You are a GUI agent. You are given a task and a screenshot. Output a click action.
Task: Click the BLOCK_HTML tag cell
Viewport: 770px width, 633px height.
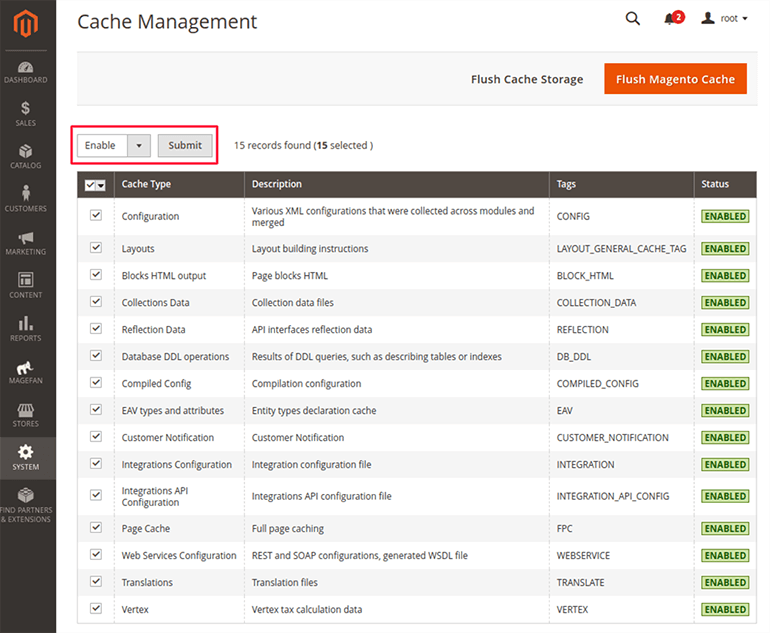click(585, 275)
